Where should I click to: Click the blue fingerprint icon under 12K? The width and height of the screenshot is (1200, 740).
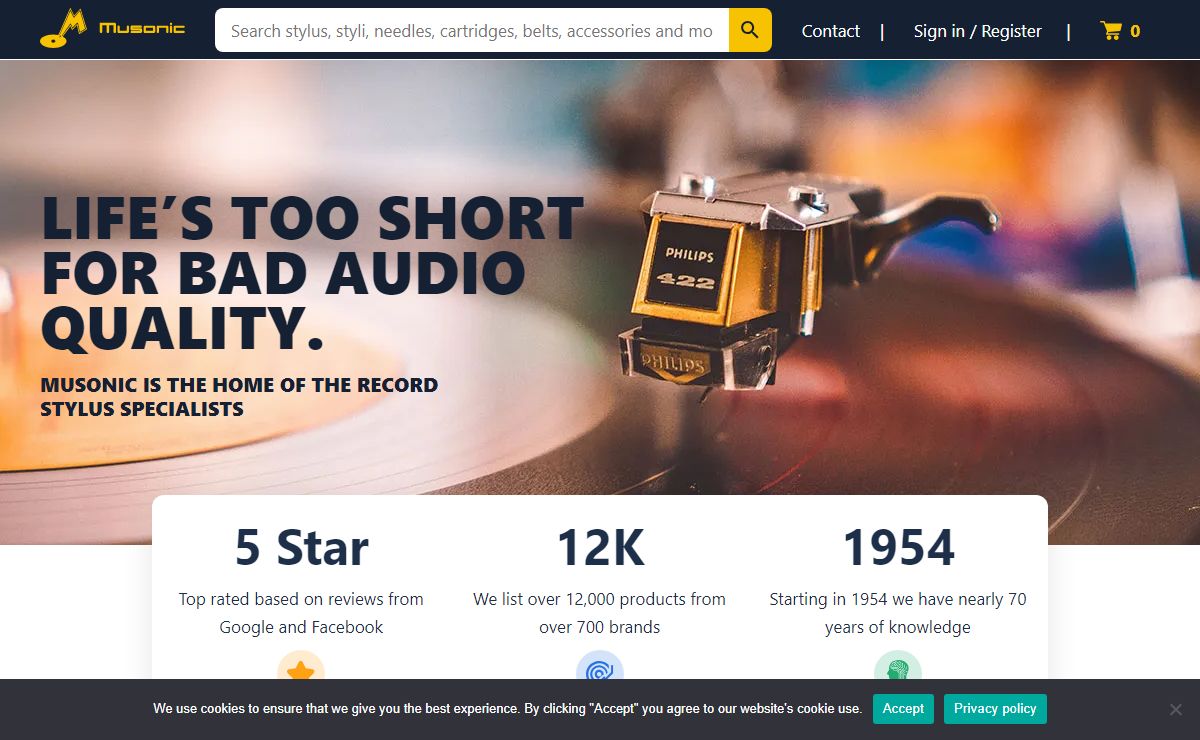tap(600, 672)
